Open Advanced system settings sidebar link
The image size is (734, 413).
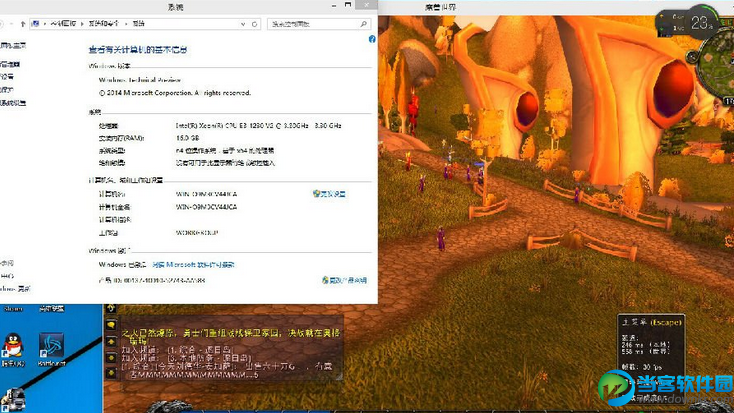(13, 103)
